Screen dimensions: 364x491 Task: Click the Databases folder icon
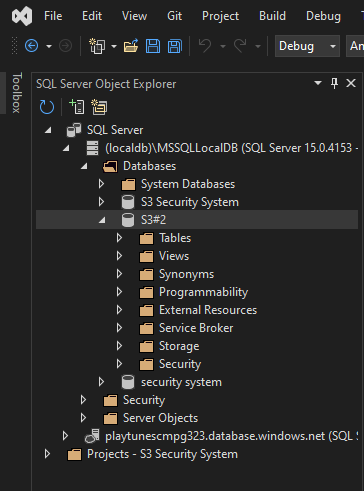(110, 166)
